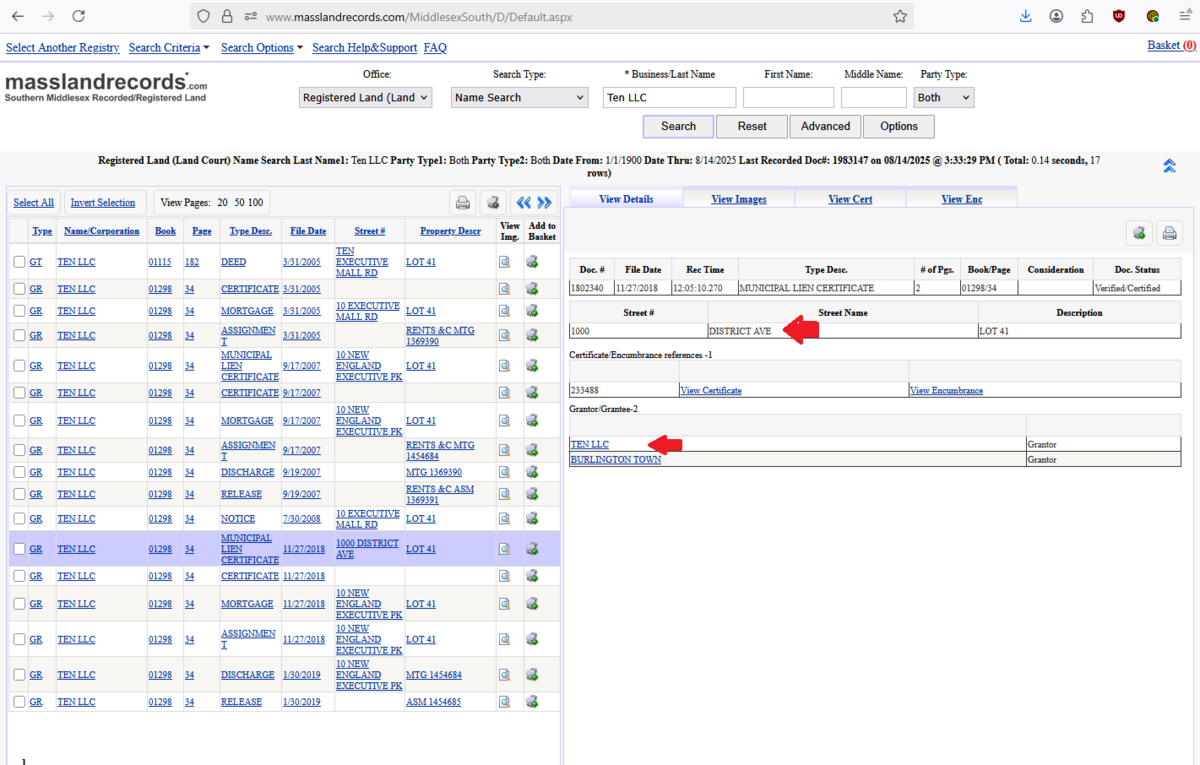Add the RELEASE 1/30/2019 row to basket
The height and width of the screenshot is (765, 1200).
point(532,702)
